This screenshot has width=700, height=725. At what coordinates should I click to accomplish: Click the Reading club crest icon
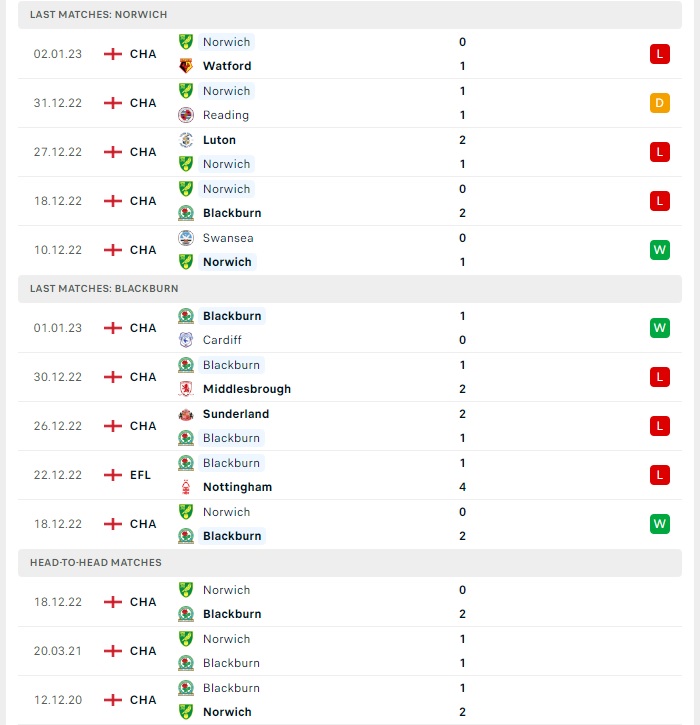(186, 115)
